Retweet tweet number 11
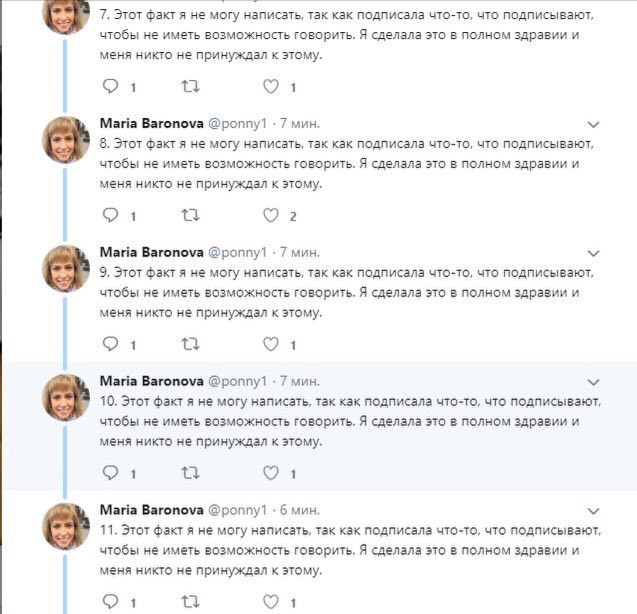This screenshot has height=614, width=637. tap(190, 601)
